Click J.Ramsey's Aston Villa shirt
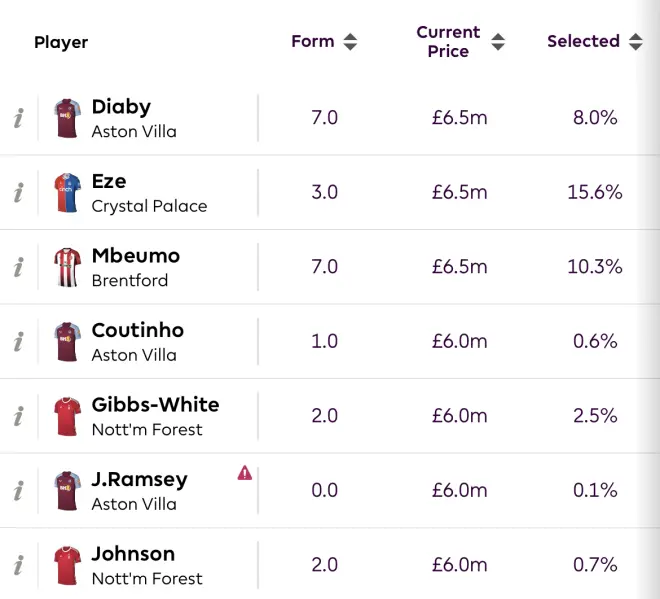The height and width of the screenshot is (599, 660). pyautogui.click(x=67, y=491)
